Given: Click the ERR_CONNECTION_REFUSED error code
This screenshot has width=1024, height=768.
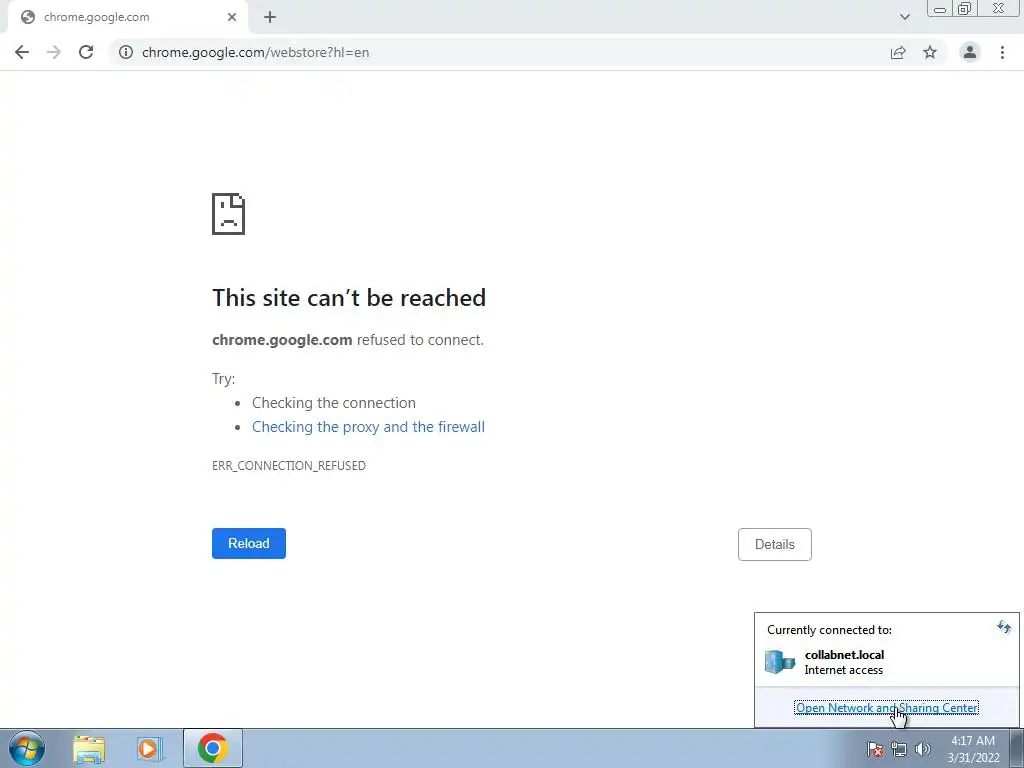Looking at the screenshot, I should click(289, 466).
